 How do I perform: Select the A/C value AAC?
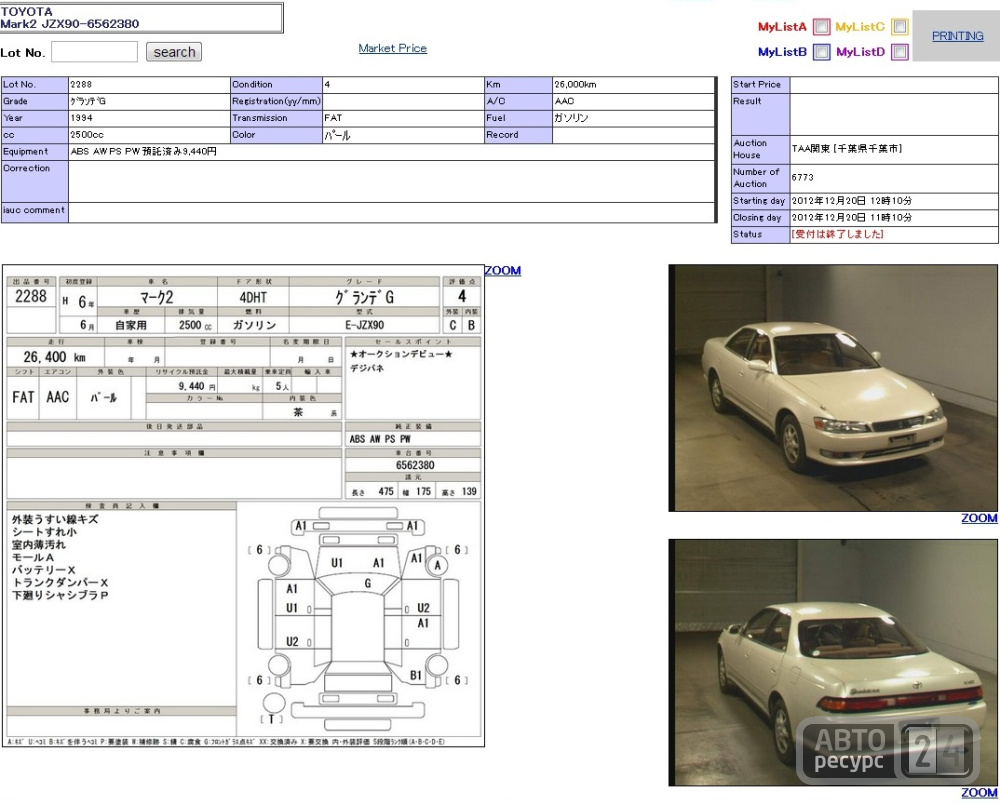pyautogui.click(x=564, y=101)
